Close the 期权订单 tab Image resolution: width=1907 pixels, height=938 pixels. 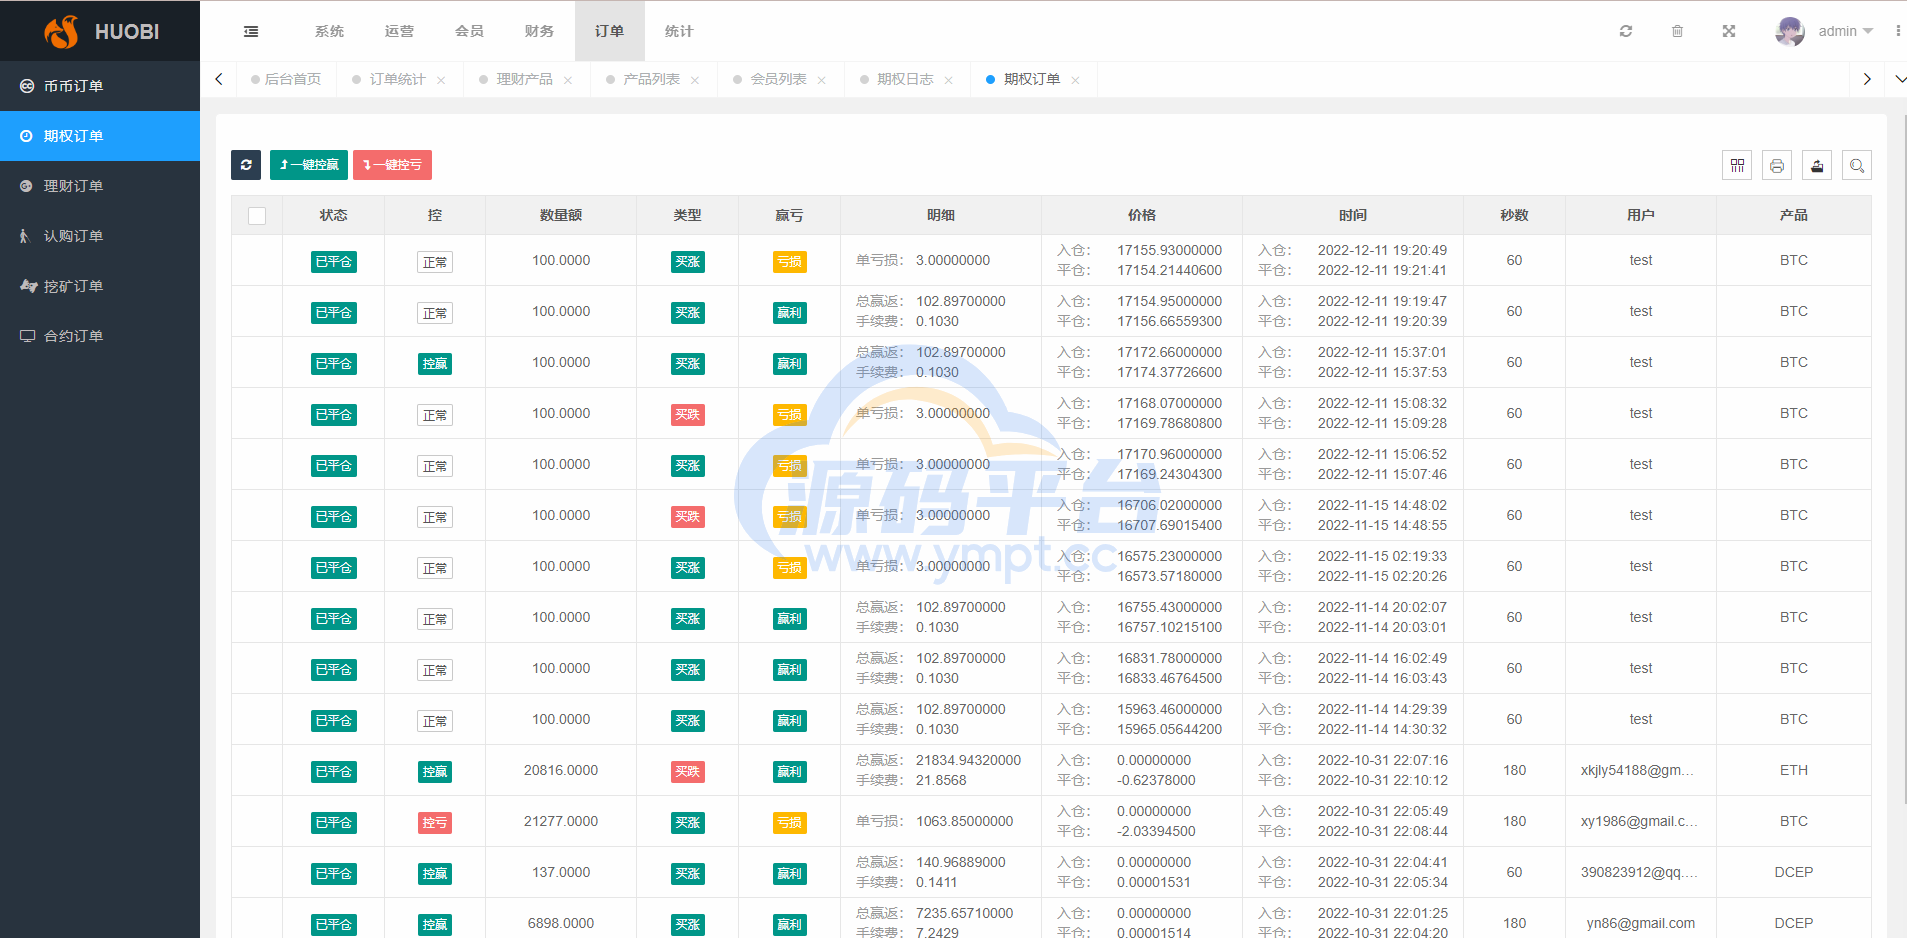click(1076, 80)
